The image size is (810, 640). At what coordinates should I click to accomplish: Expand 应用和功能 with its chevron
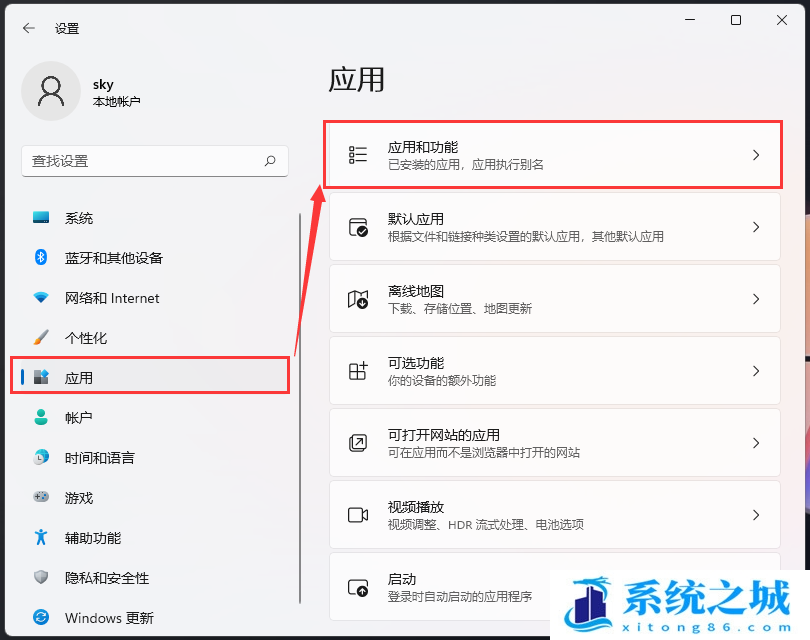(756, 155)
